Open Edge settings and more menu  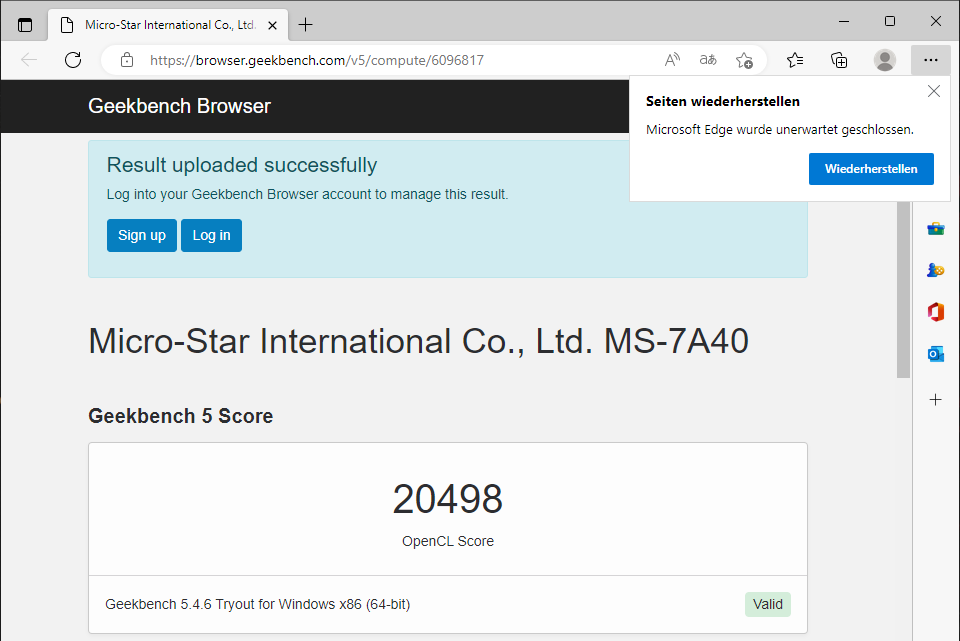(931, 60)
